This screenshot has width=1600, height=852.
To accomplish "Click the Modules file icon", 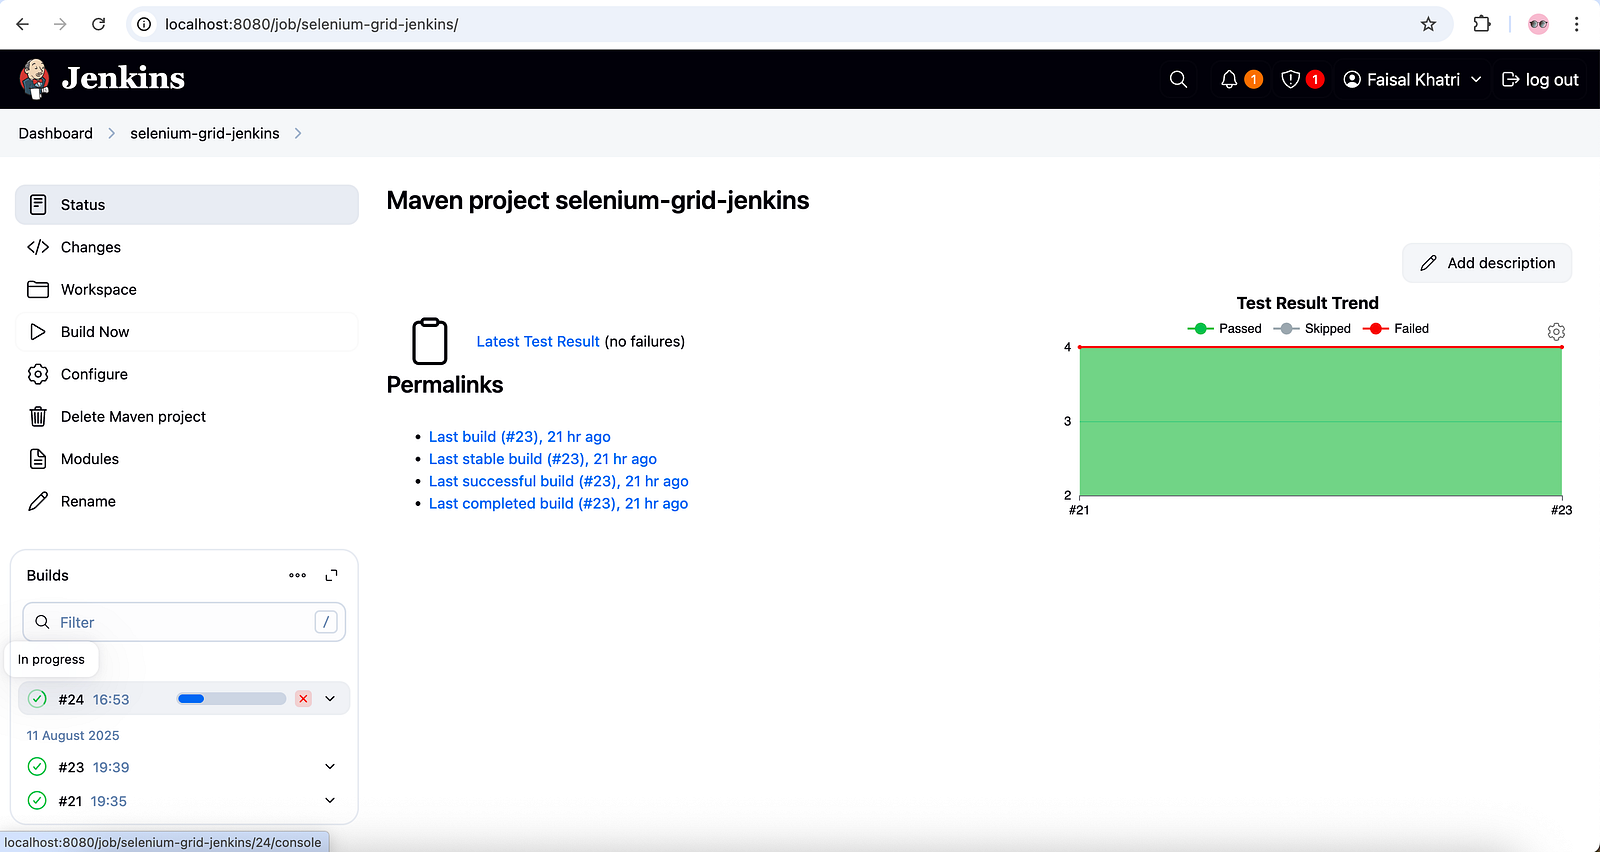I will click(38, 458).
